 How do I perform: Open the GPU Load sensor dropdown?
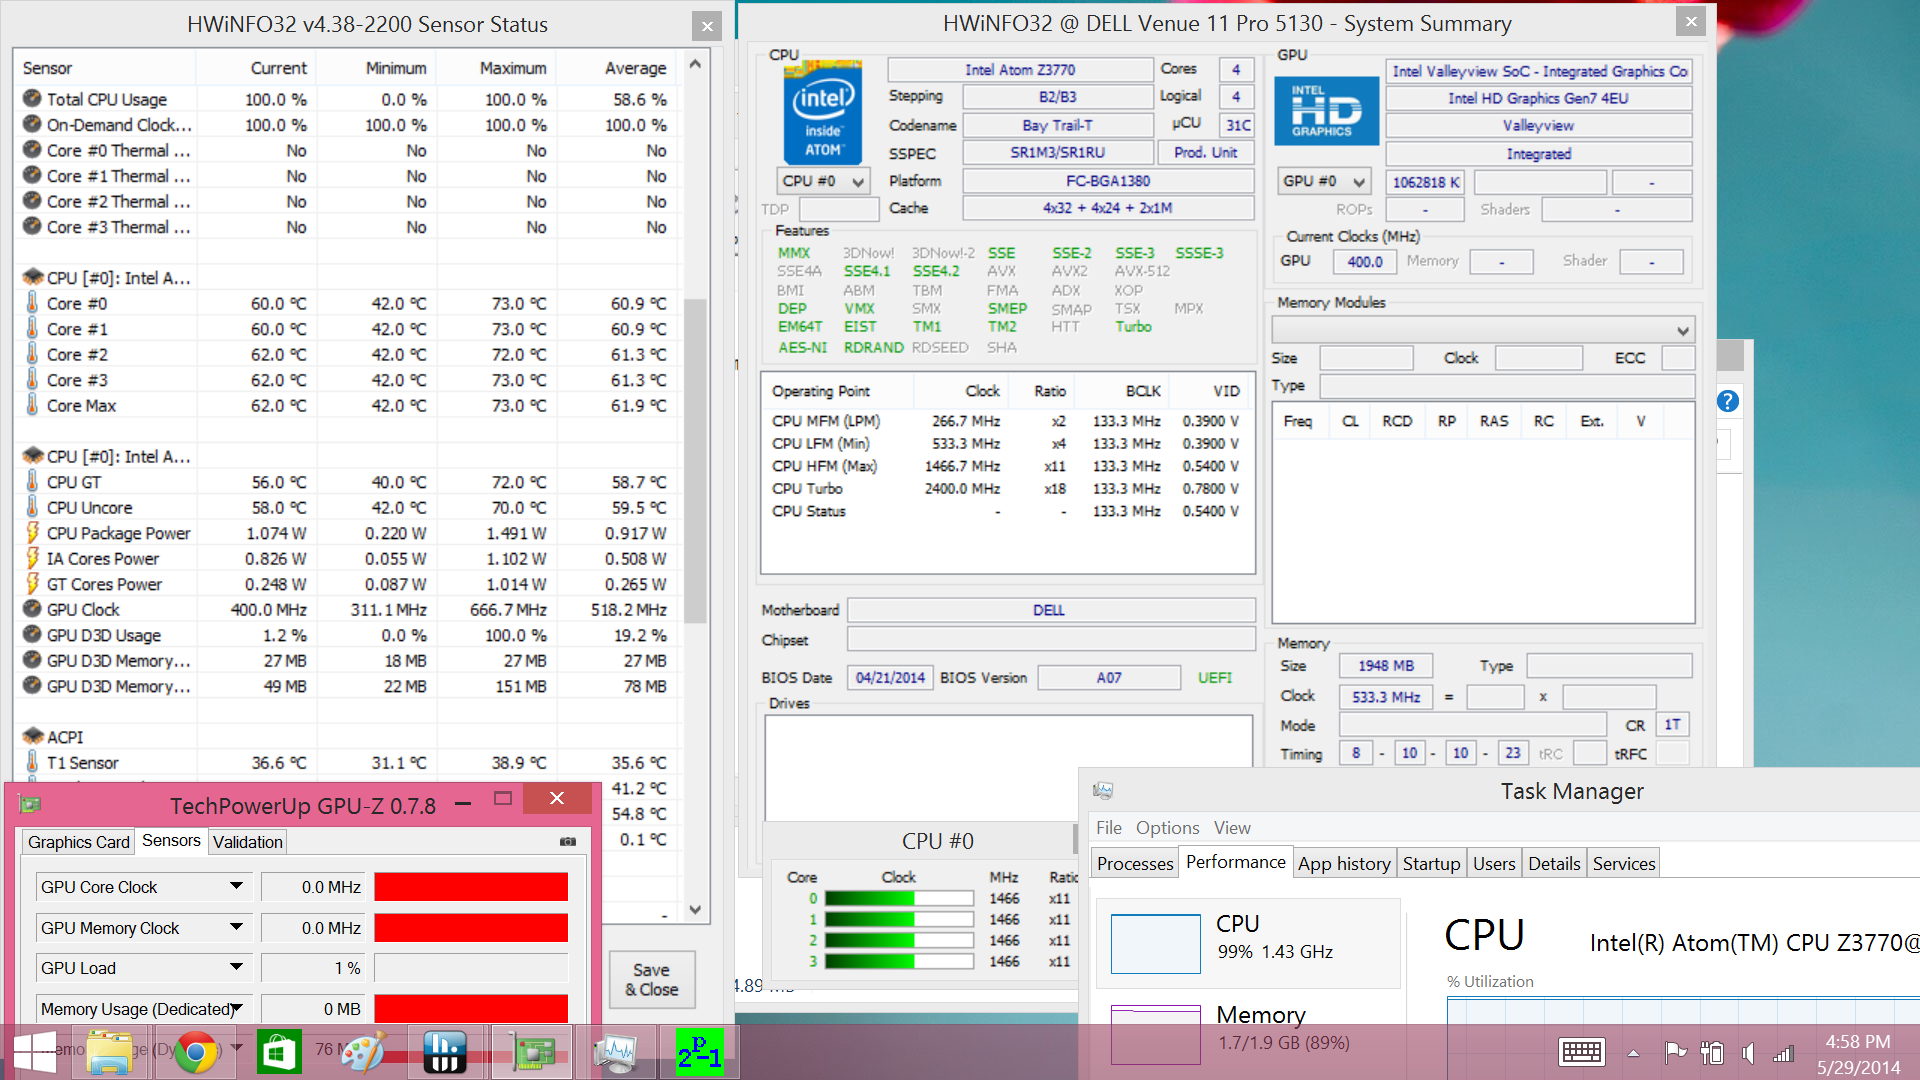(x=236, y=967)
